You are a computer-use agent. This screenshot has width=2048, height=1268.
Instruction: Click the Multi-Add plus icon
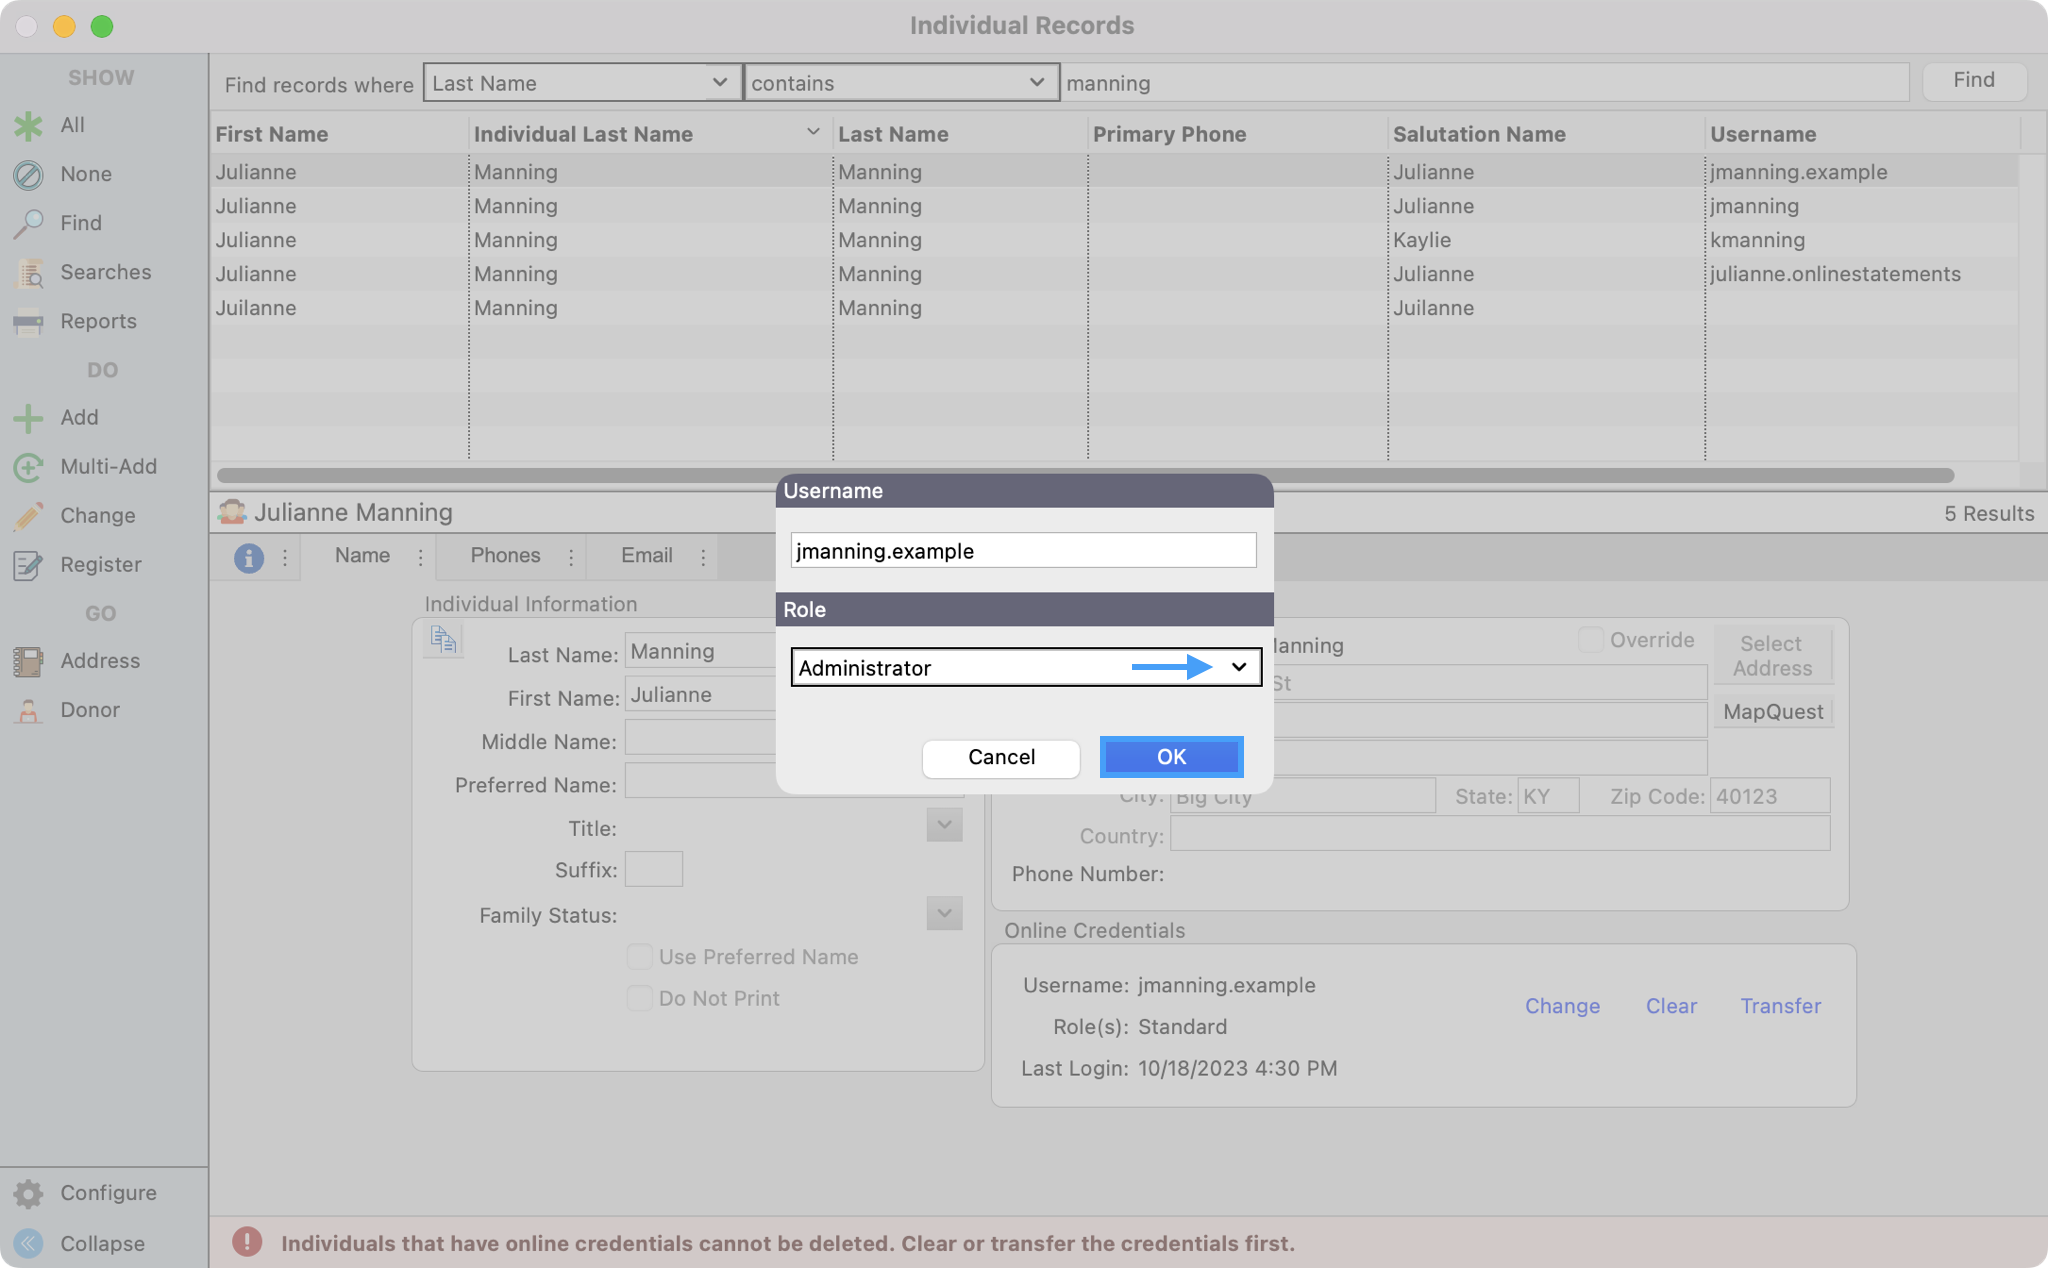click(28, 467)
